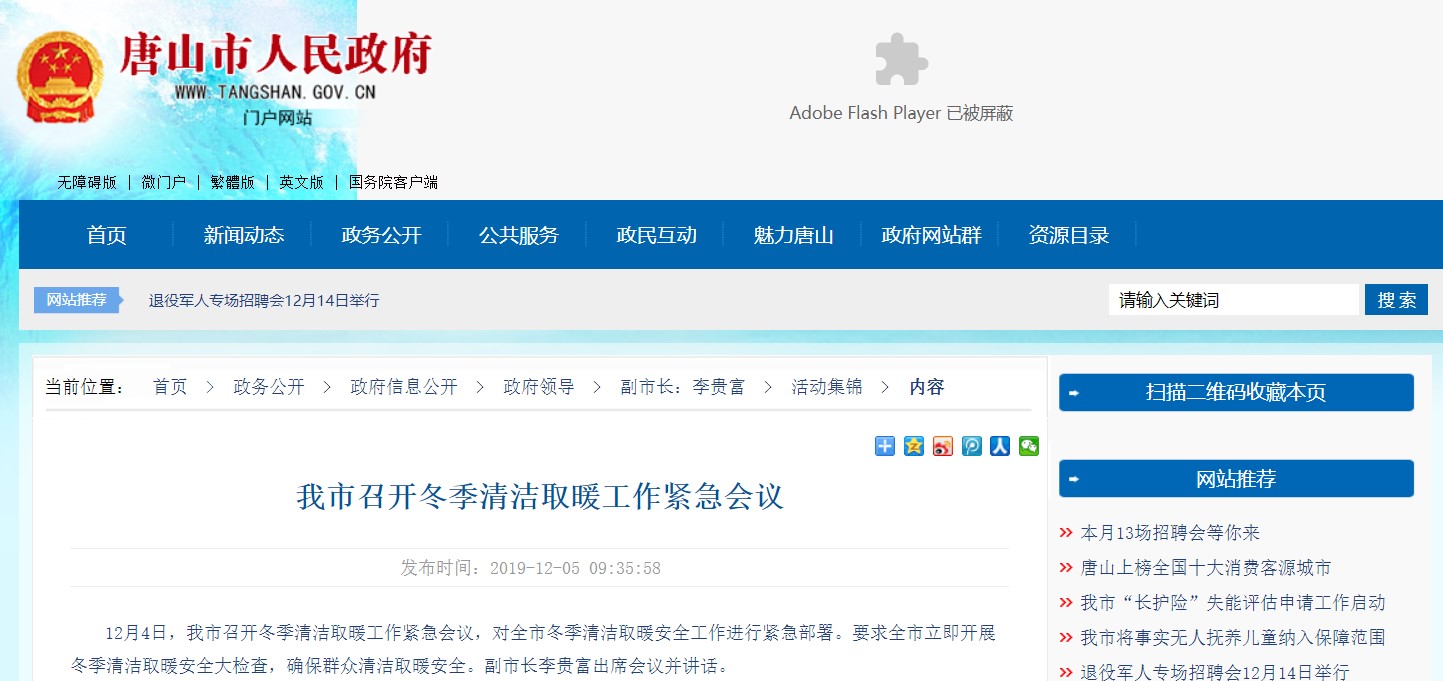Click the blue plus more-sharing icon

[885, 446]
